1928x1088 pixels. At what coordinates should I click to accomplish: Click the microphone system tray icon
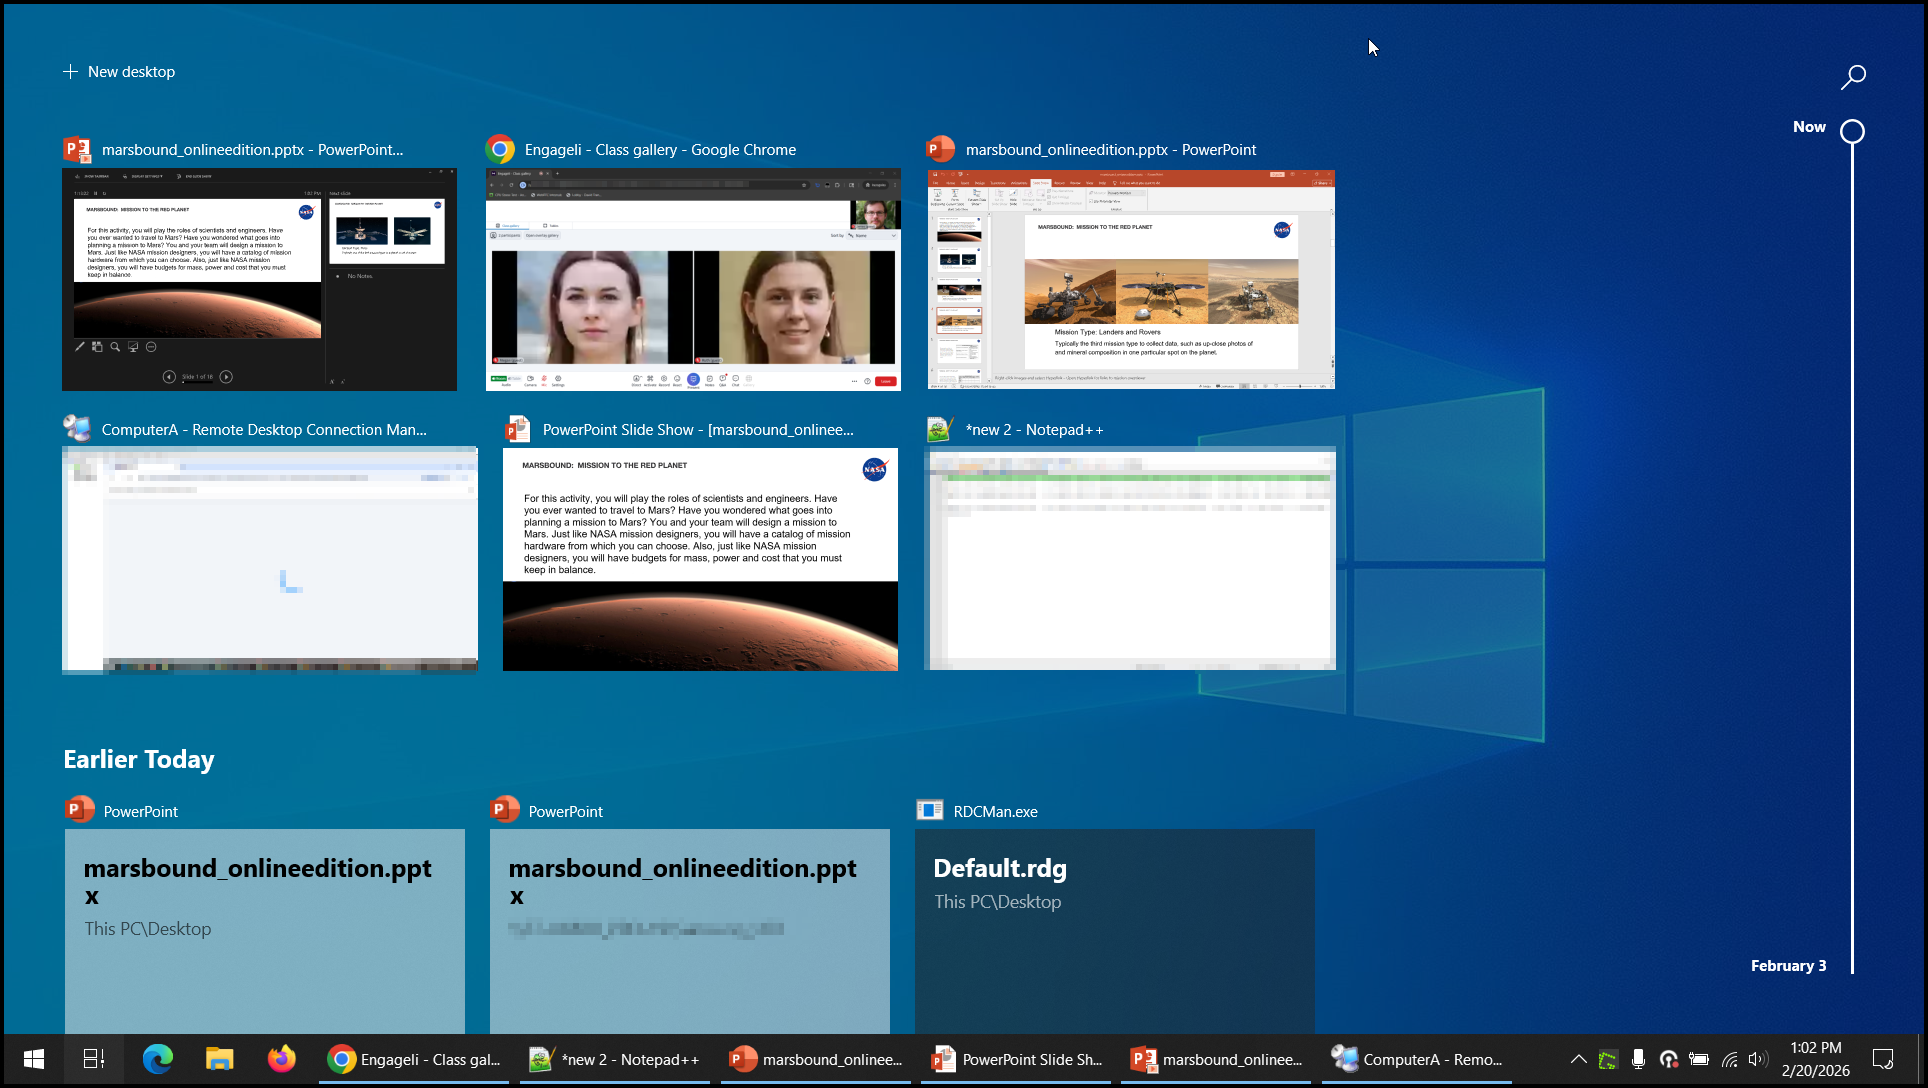(x=1638, y=1059)
